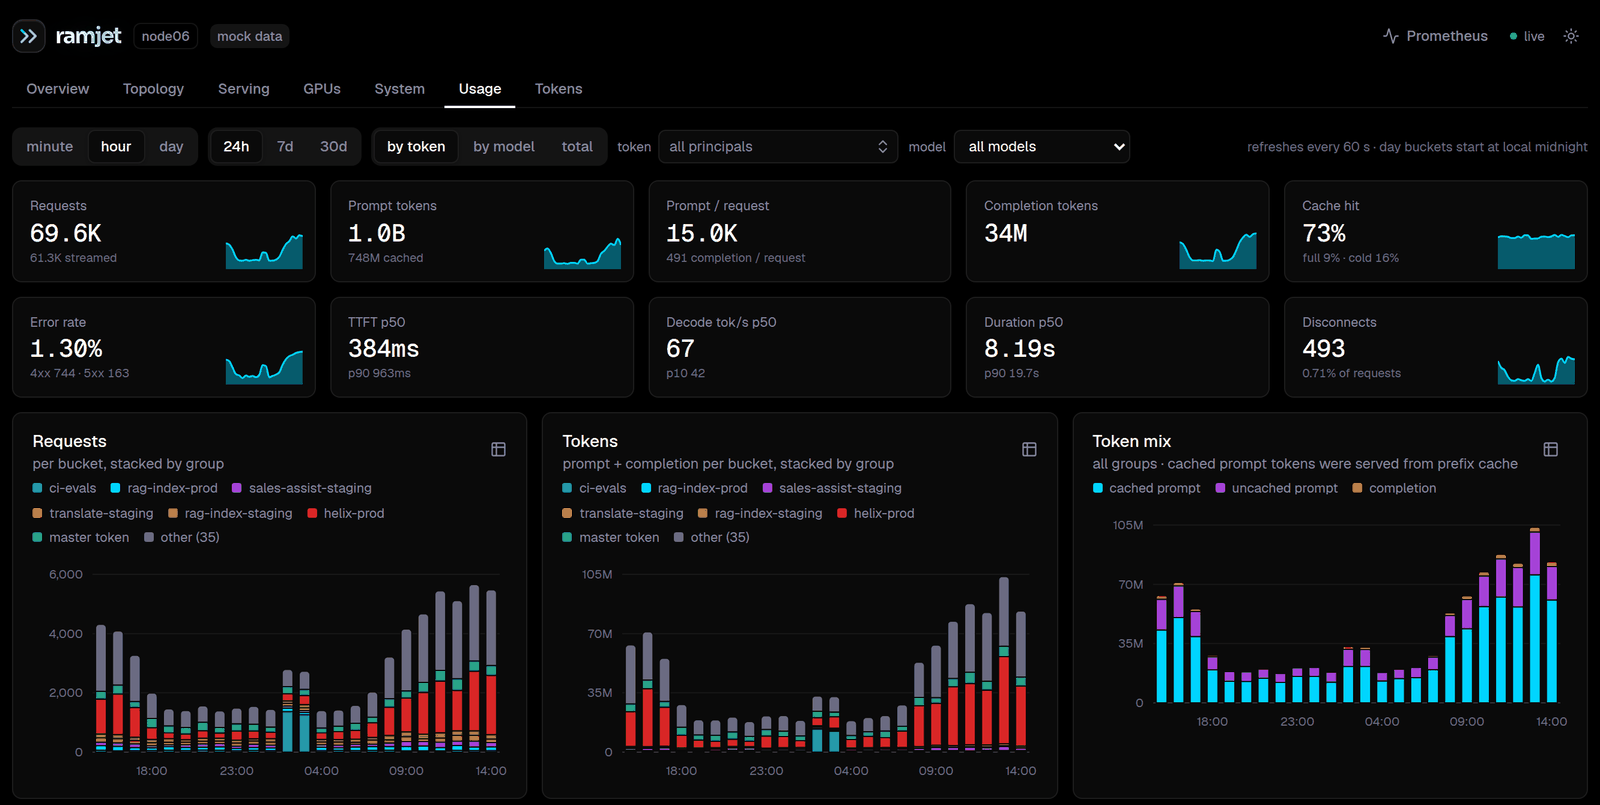
Task: Switch time range to 24h
Action: click(236, 146)
